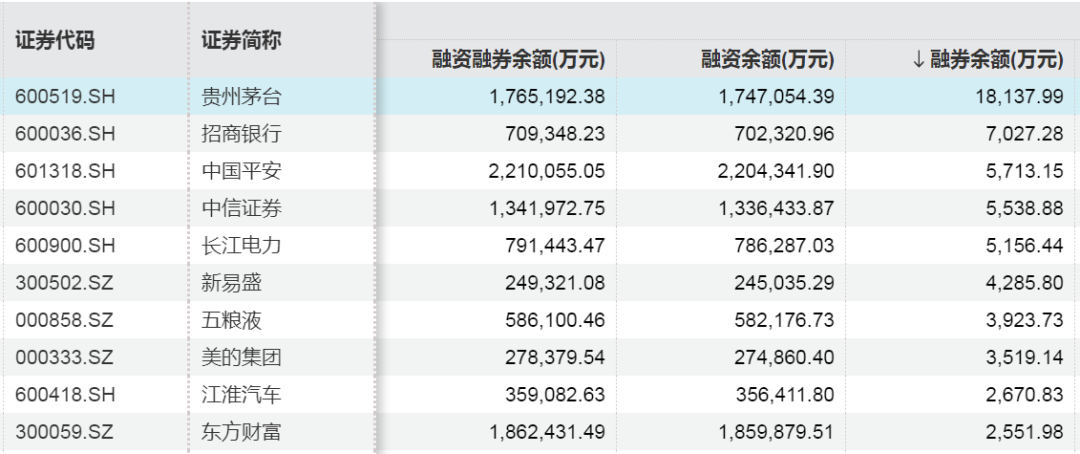Select the 新易盛 stock entry
The width and height of the screenshot is (1080, 454).
(x=232, y=282)
